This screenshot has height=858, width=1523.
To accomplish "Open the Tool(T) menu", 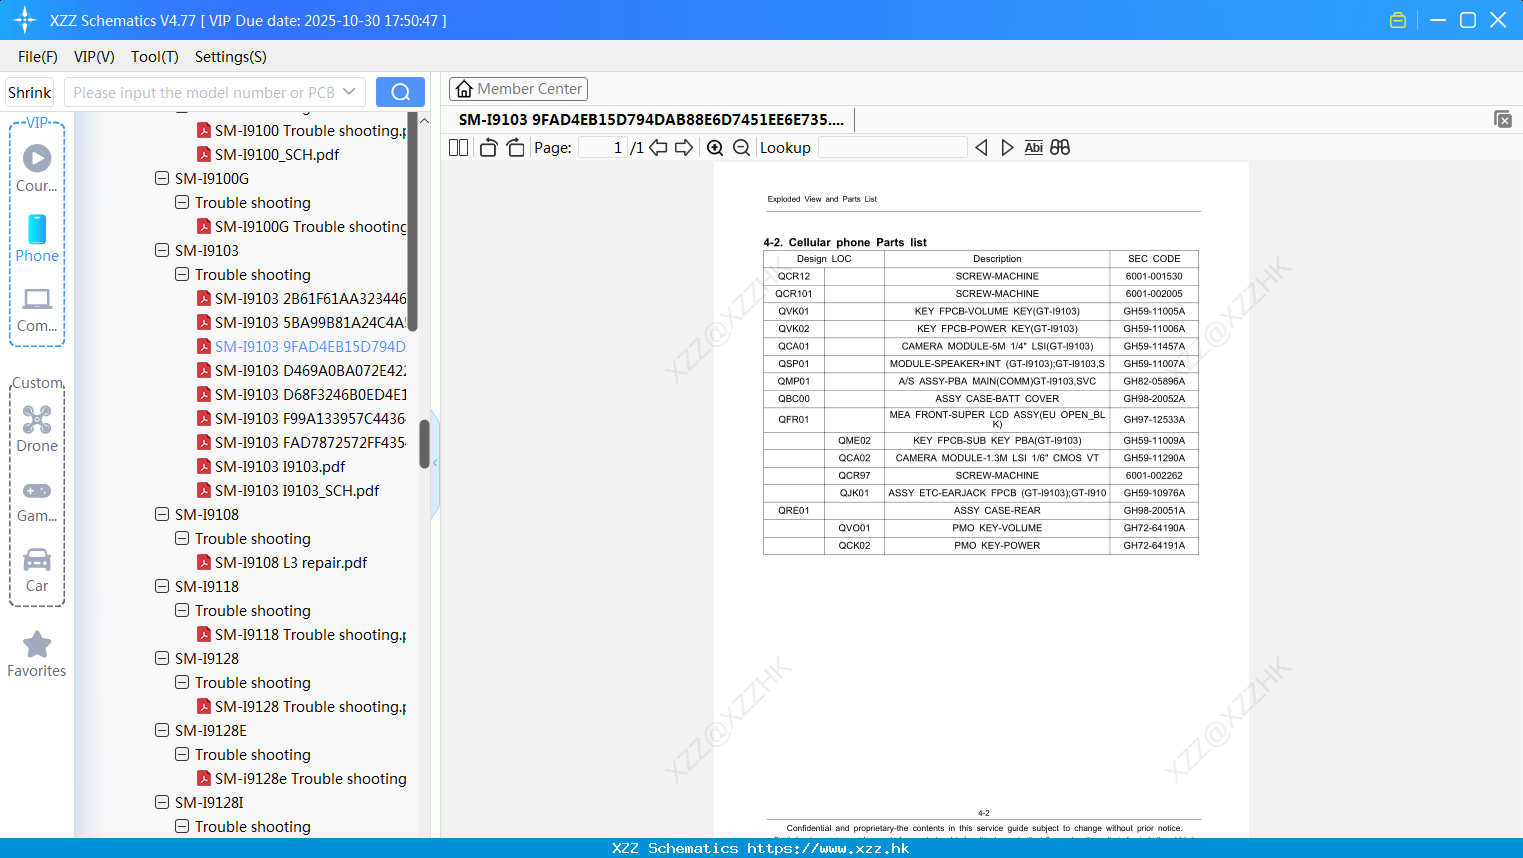I will tap(155, 57).
